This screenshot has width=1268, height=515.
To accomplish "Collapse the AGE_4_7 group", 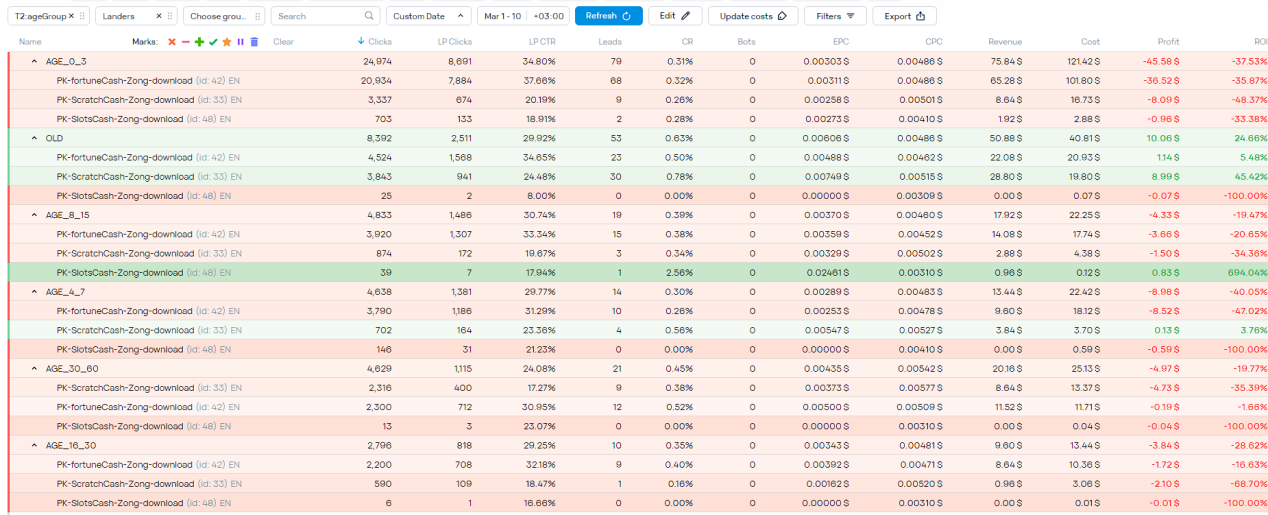I will (34, 292).
